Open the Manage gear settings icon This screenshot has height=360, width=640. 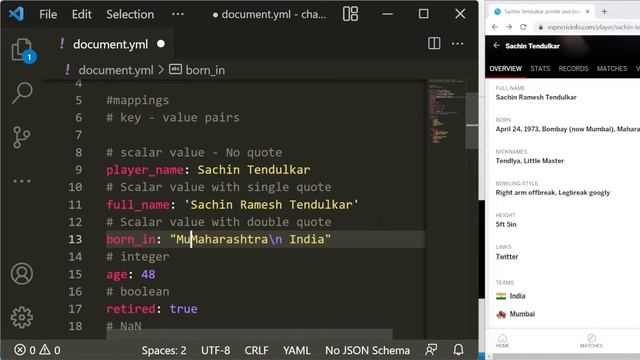click(x=22, y=317)
